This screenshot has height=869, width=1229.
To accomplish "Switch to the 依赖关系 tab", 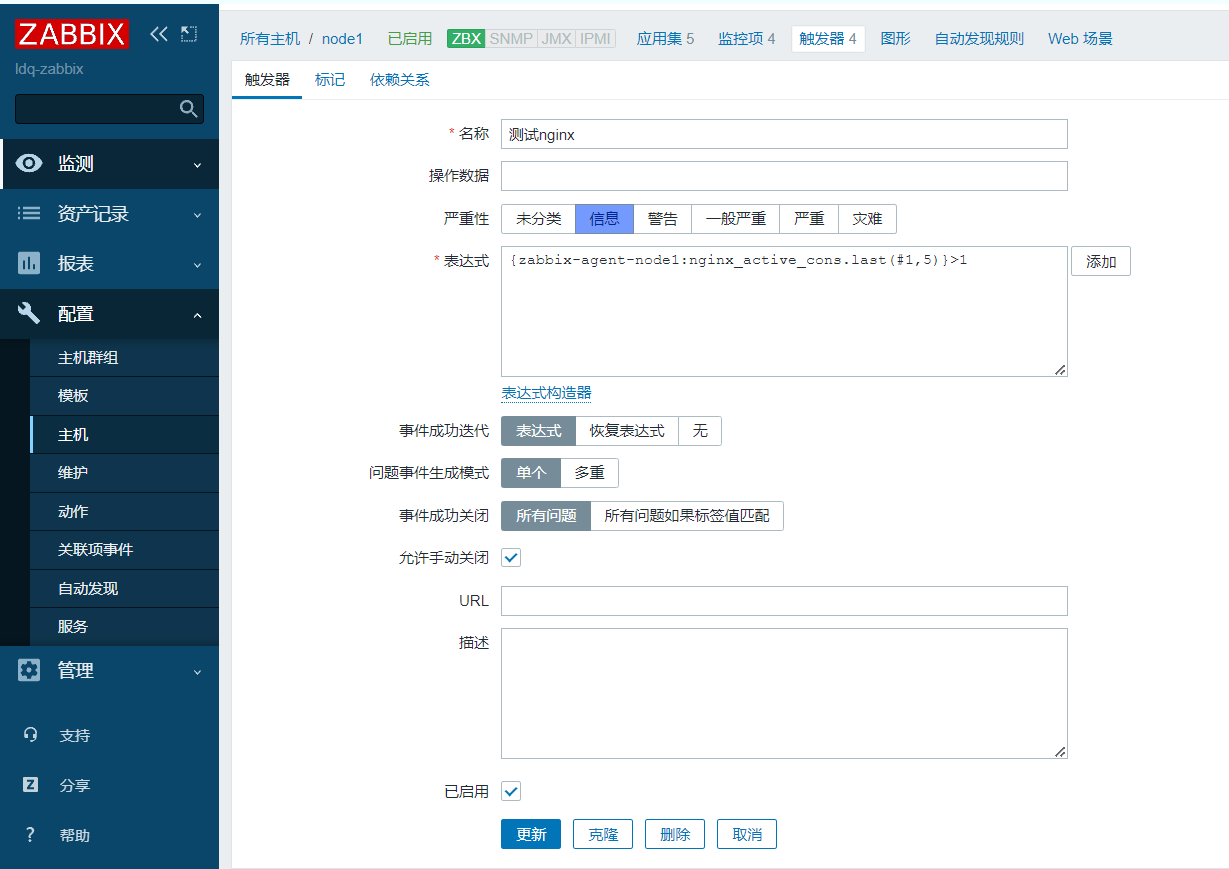I will coord(399,80).
